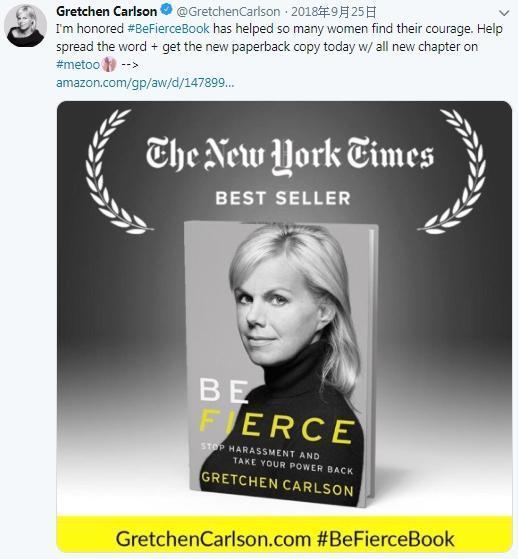This screenshot has width=518, height=559.
Task: Click the yellow FIERCE title on the book
Action: coord(277,427)
